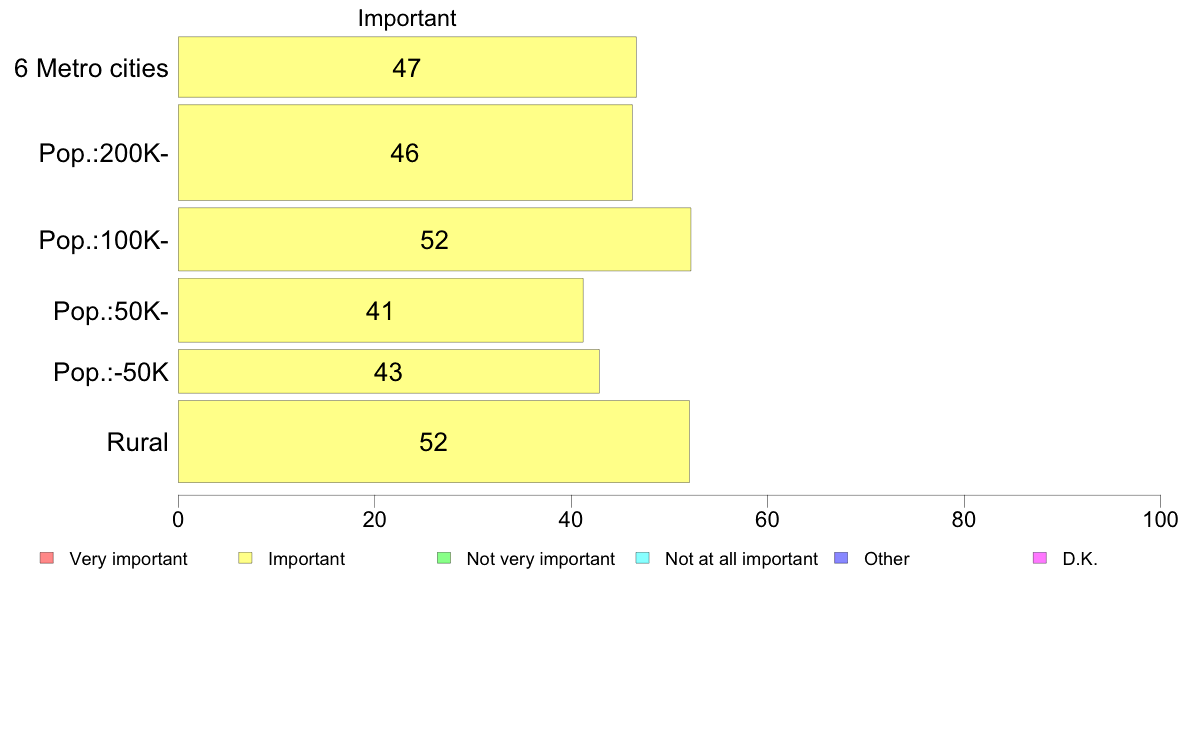Click the yellow Important legend swatch
1188x736 pixels.
tap(245, 559)
